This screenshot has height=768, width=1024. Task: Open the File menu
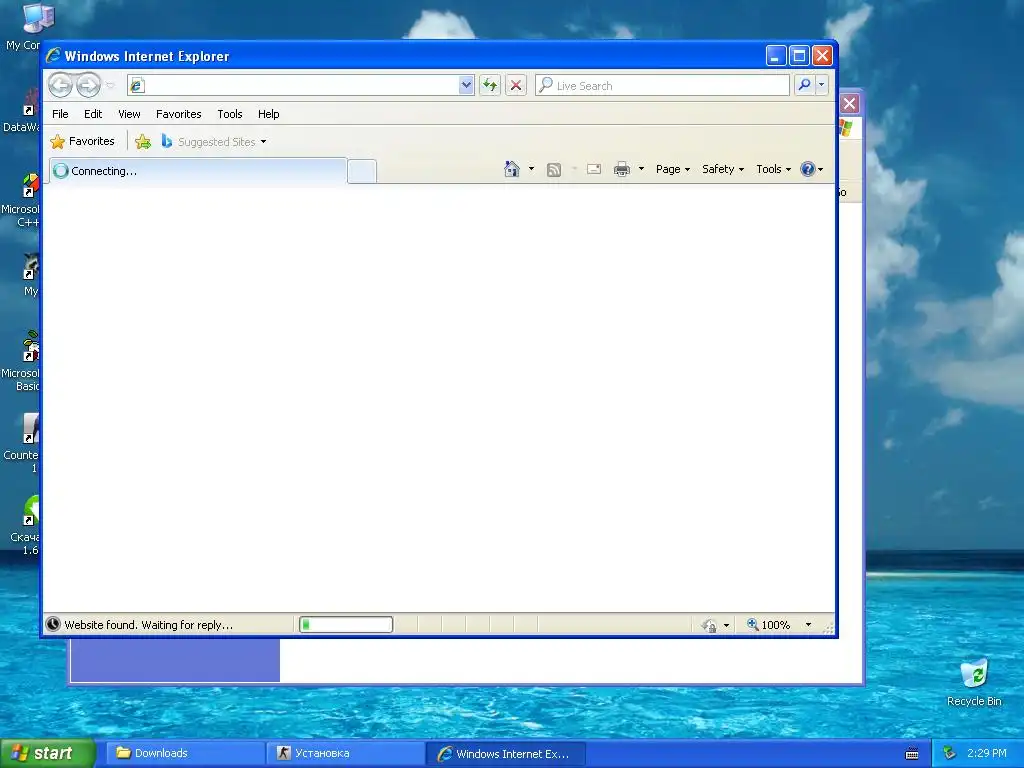[60, 114]
